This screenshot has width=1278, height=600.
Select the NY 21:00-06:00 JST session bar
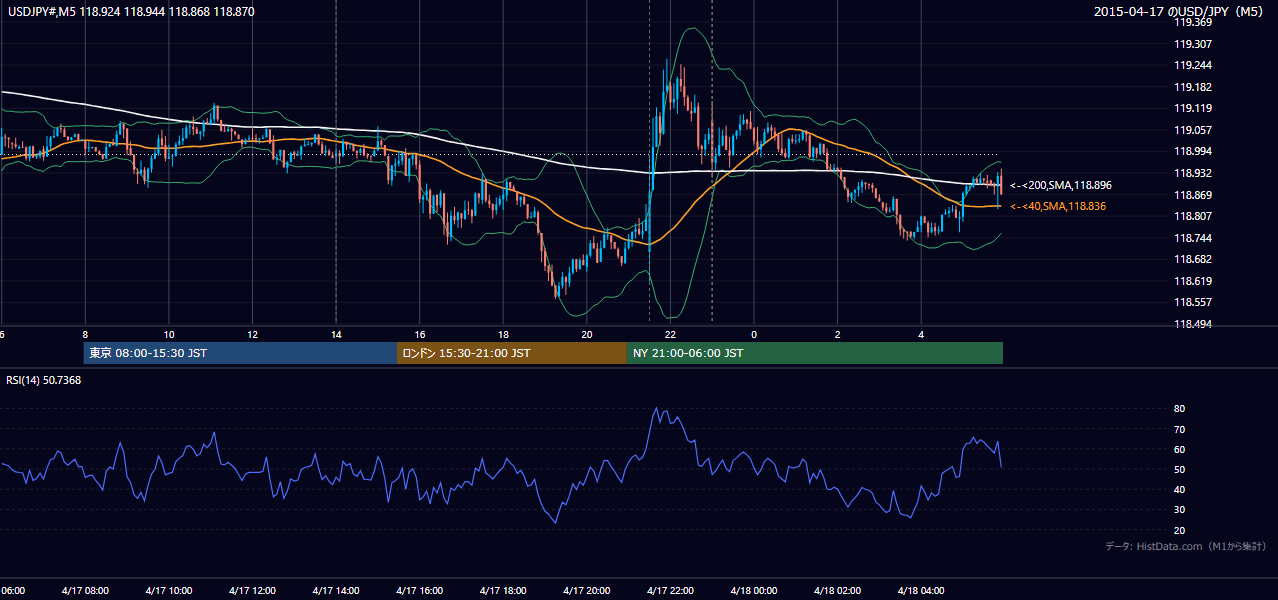[x=815, y=353]
